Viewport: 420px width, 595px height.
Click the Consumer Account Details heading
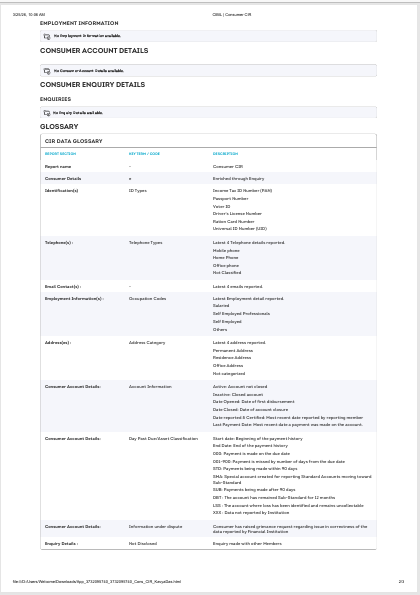click(94, 51)
